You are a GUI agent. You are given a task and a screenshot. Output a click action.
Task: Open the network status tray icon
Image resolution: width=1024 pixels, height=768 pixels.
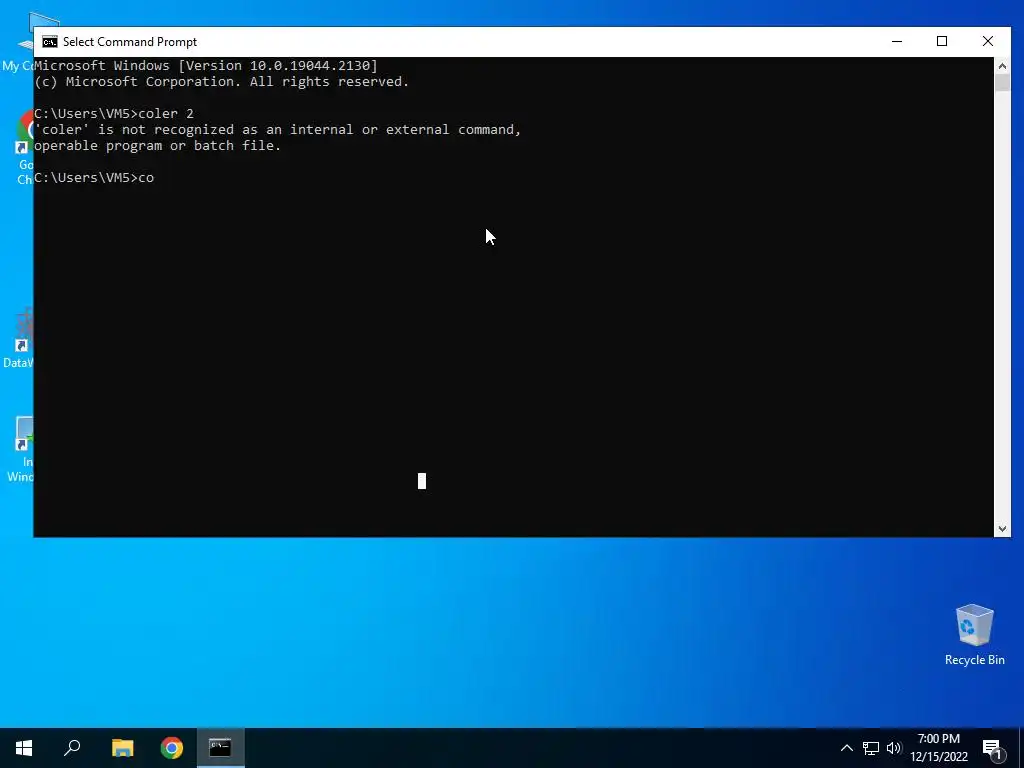point(871,748)
